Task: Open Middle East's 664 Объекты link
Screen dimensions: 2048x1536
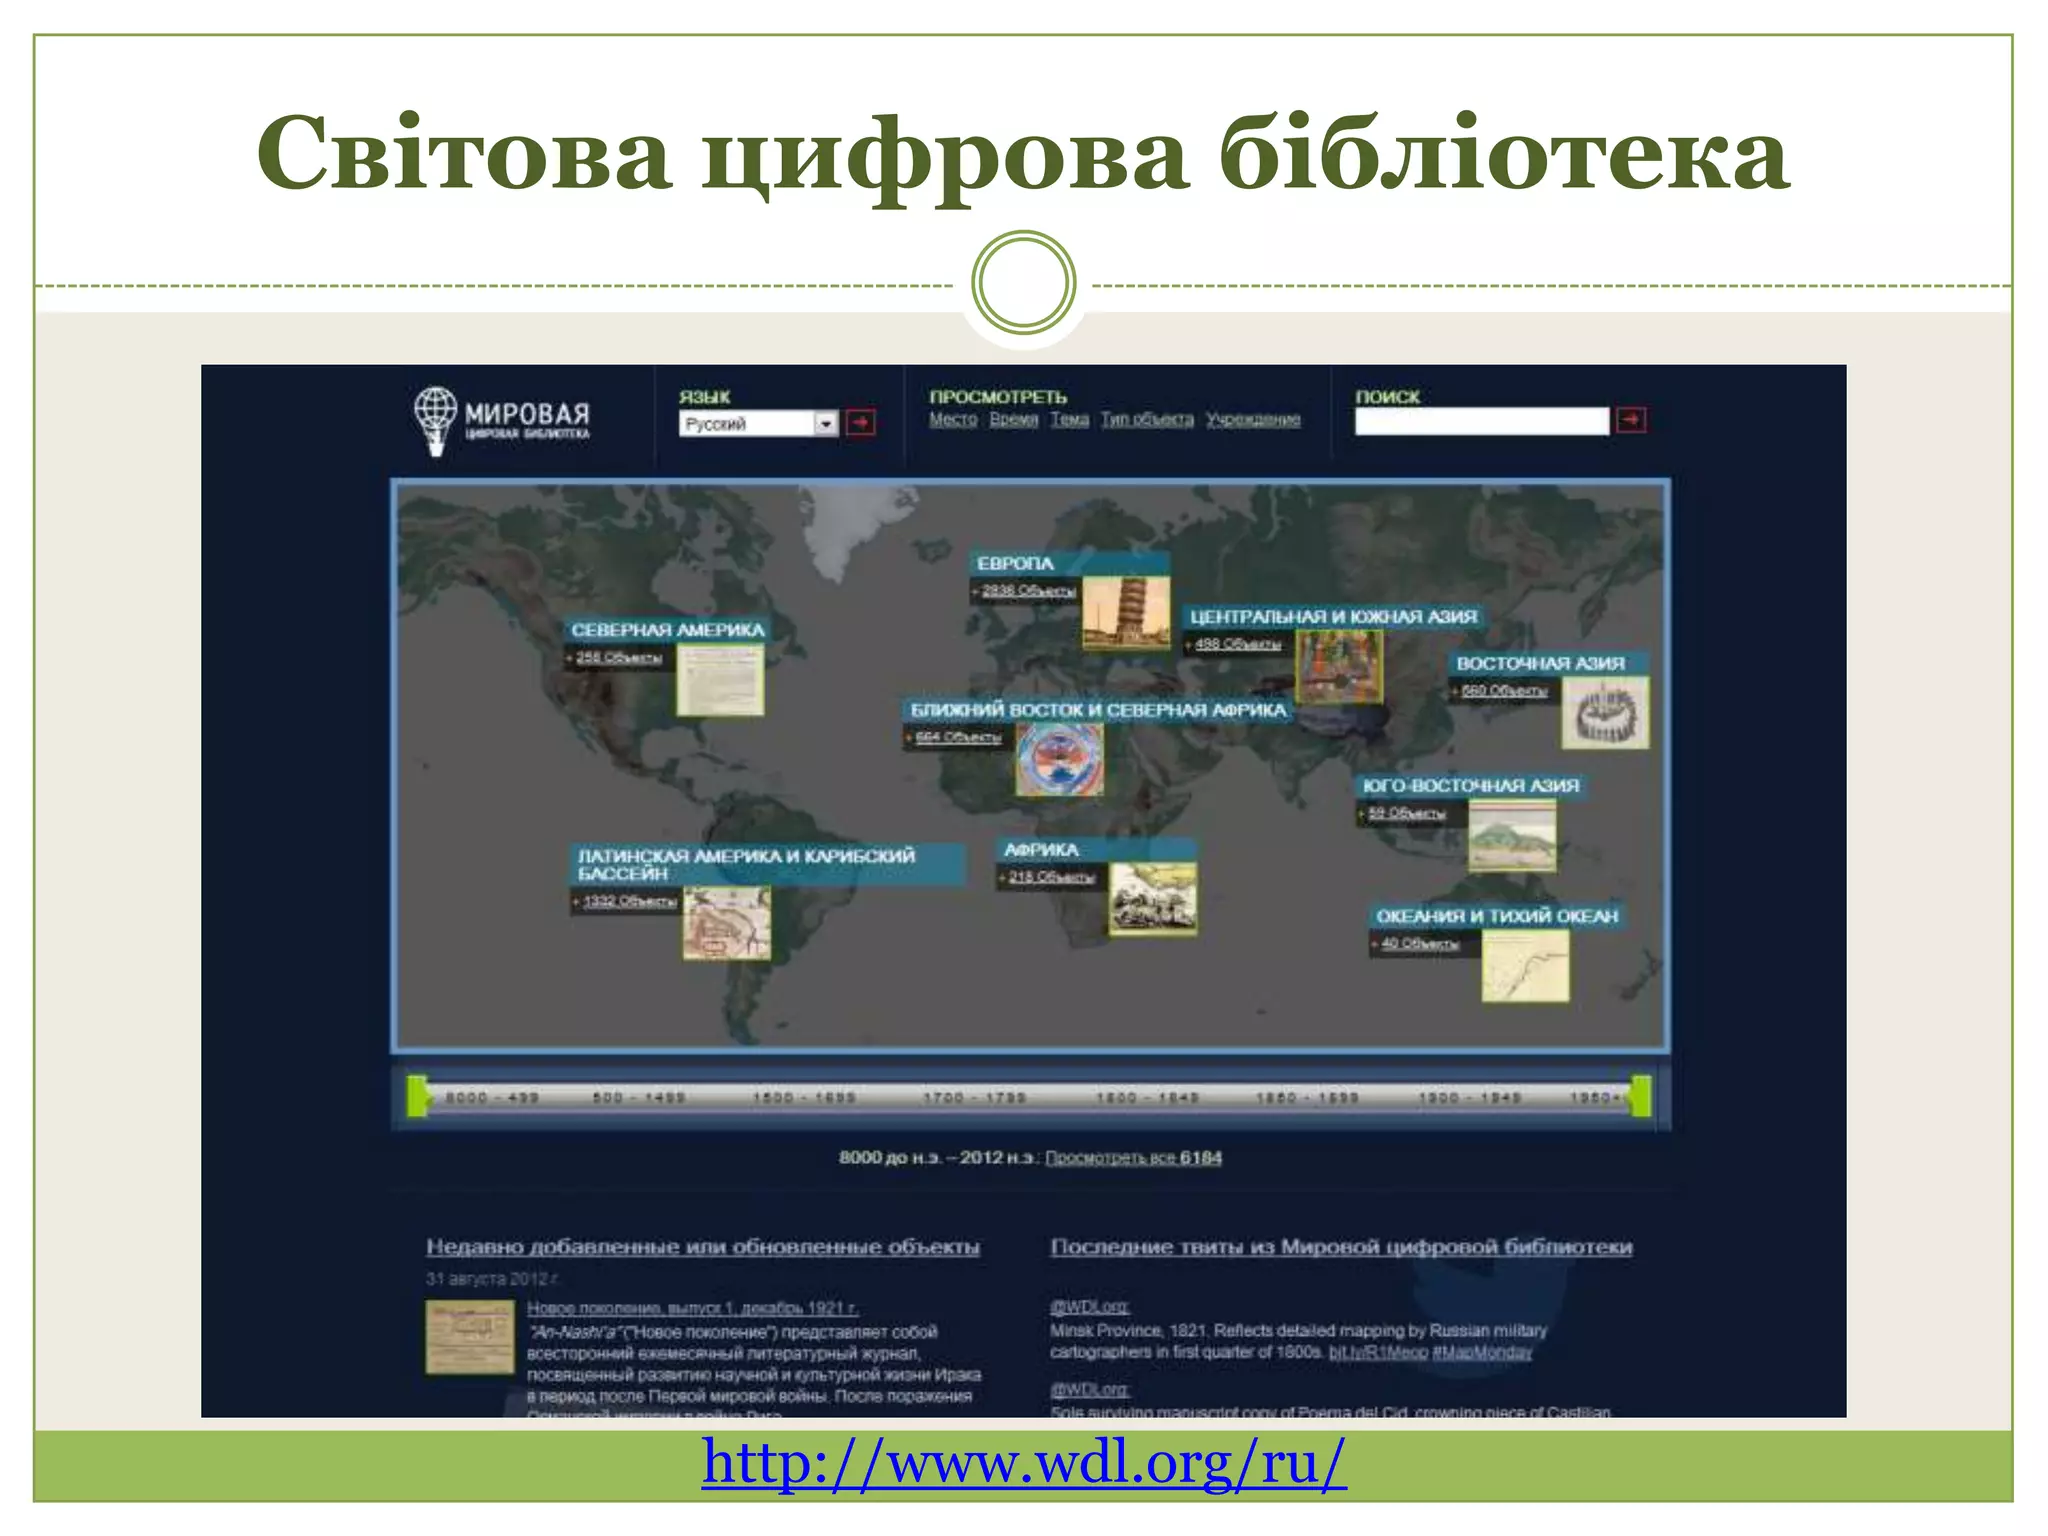Action: pos(958,737)
